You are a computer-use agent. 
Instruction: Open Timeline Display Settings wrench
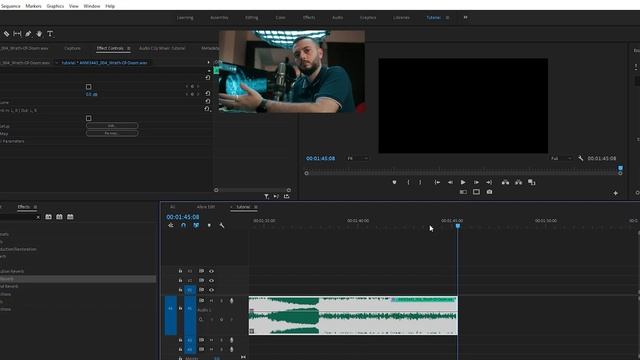pos(222,225)
